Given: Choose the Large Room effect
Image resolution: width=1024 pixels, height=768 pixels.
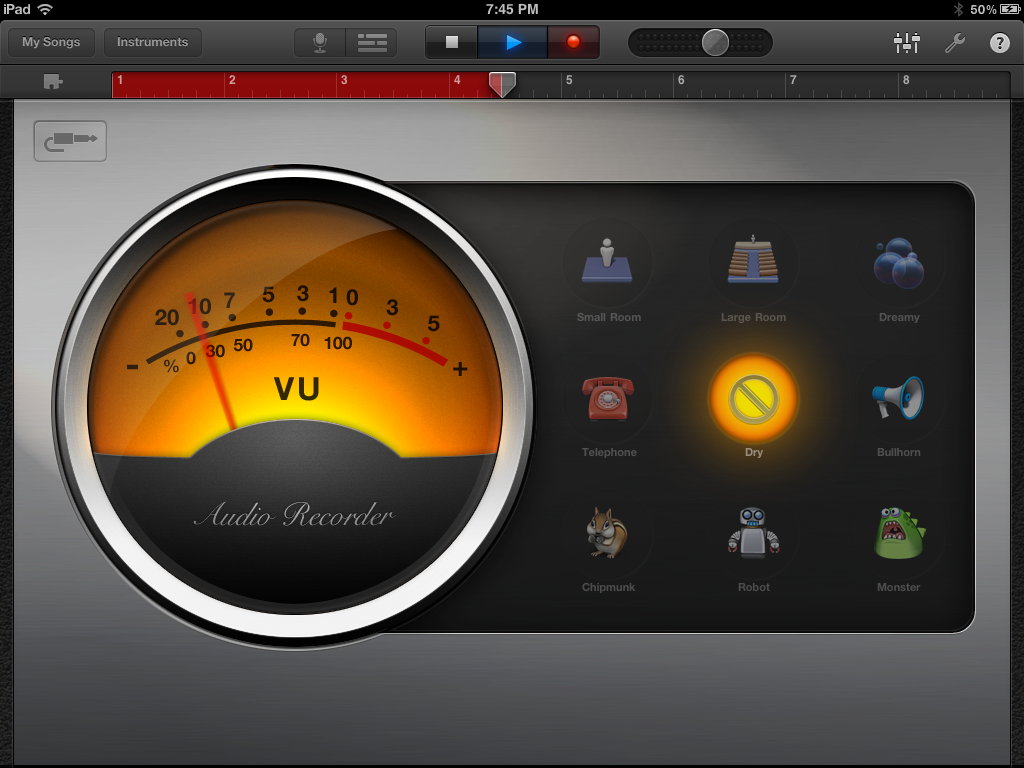Looking at the screenshot, I should click(753, 262).
